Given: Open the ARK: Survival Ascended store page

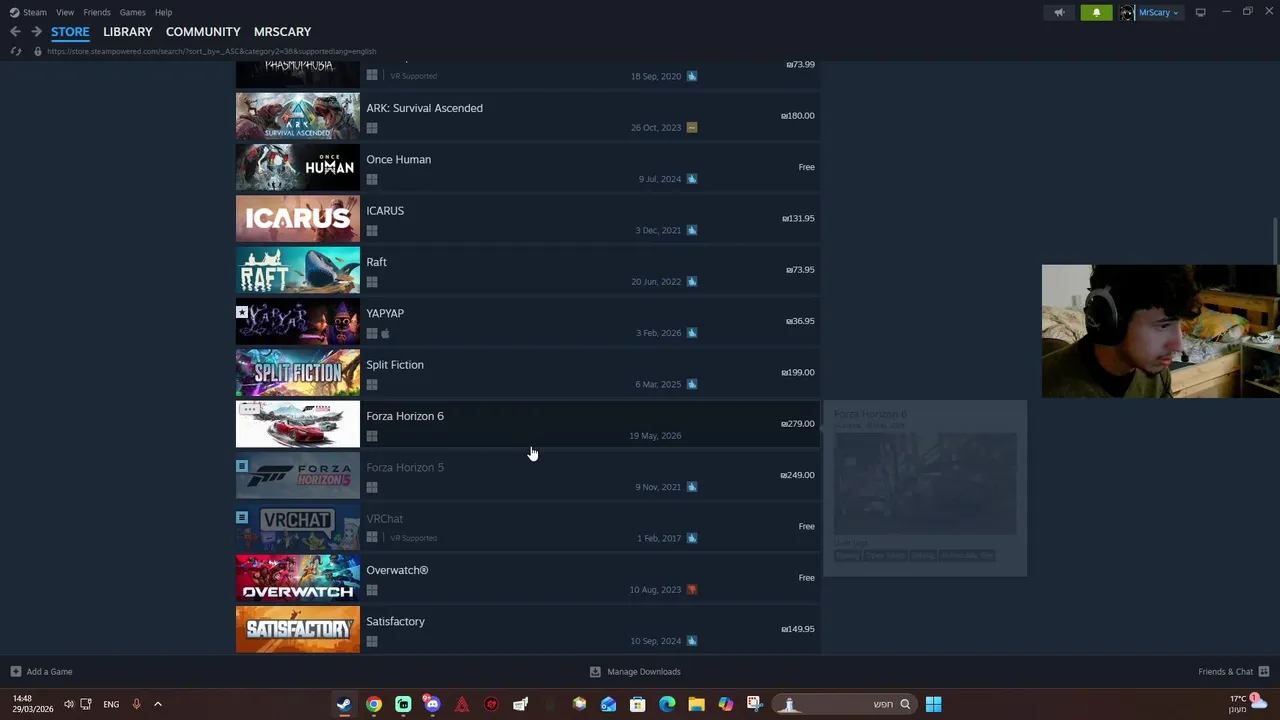Looking at the screenshot, I should pos(528,116).
